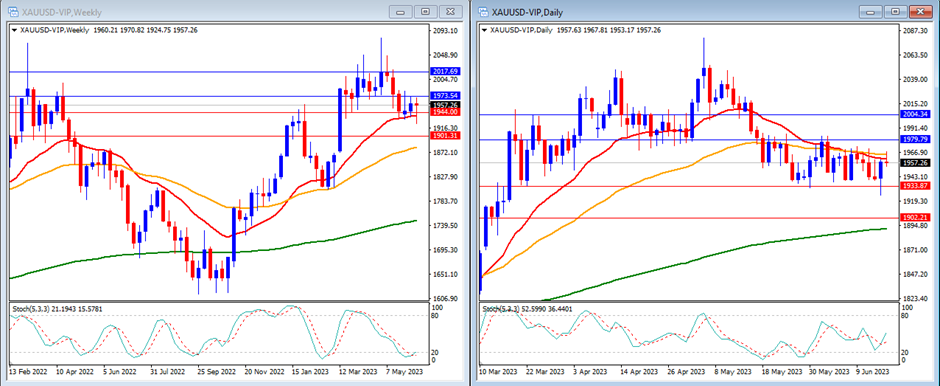Click the 1739.50 price axis value
Viewport: 940px width, 386px height.
(445, 225)
